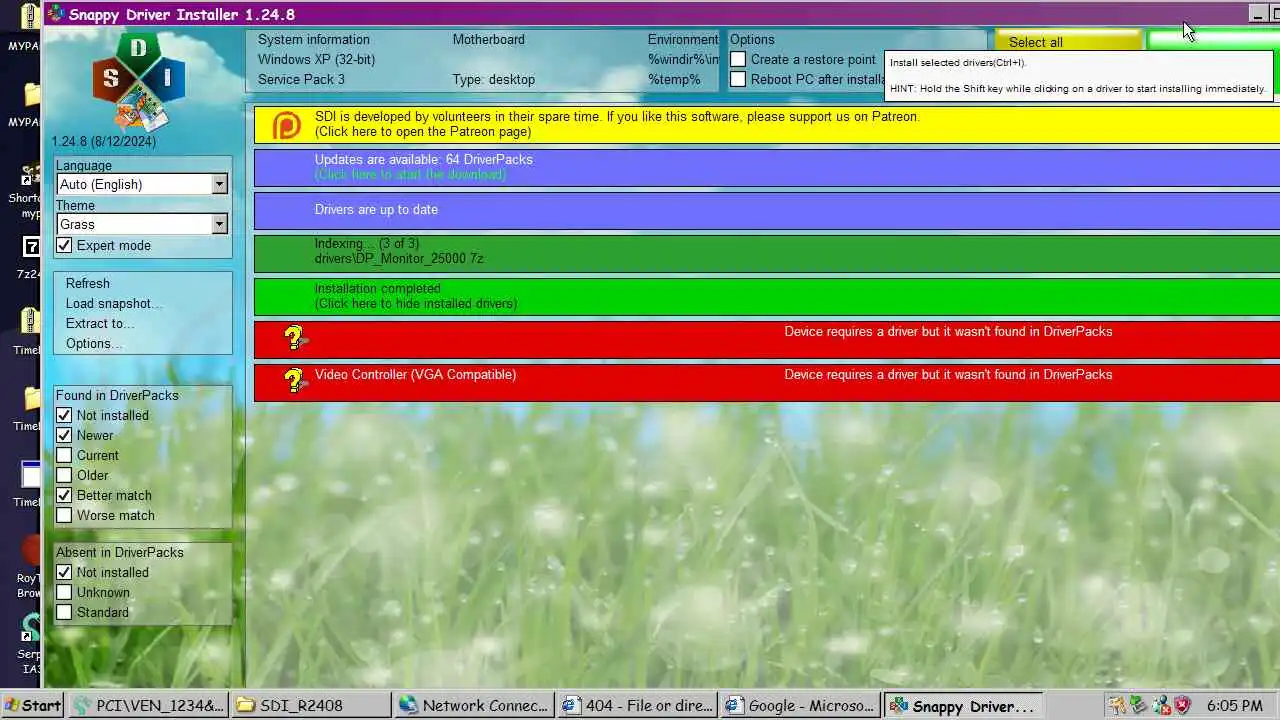Click Refresh in the left menu
The width and height of the screenshot is (1280, 720).
click(88, 283)
